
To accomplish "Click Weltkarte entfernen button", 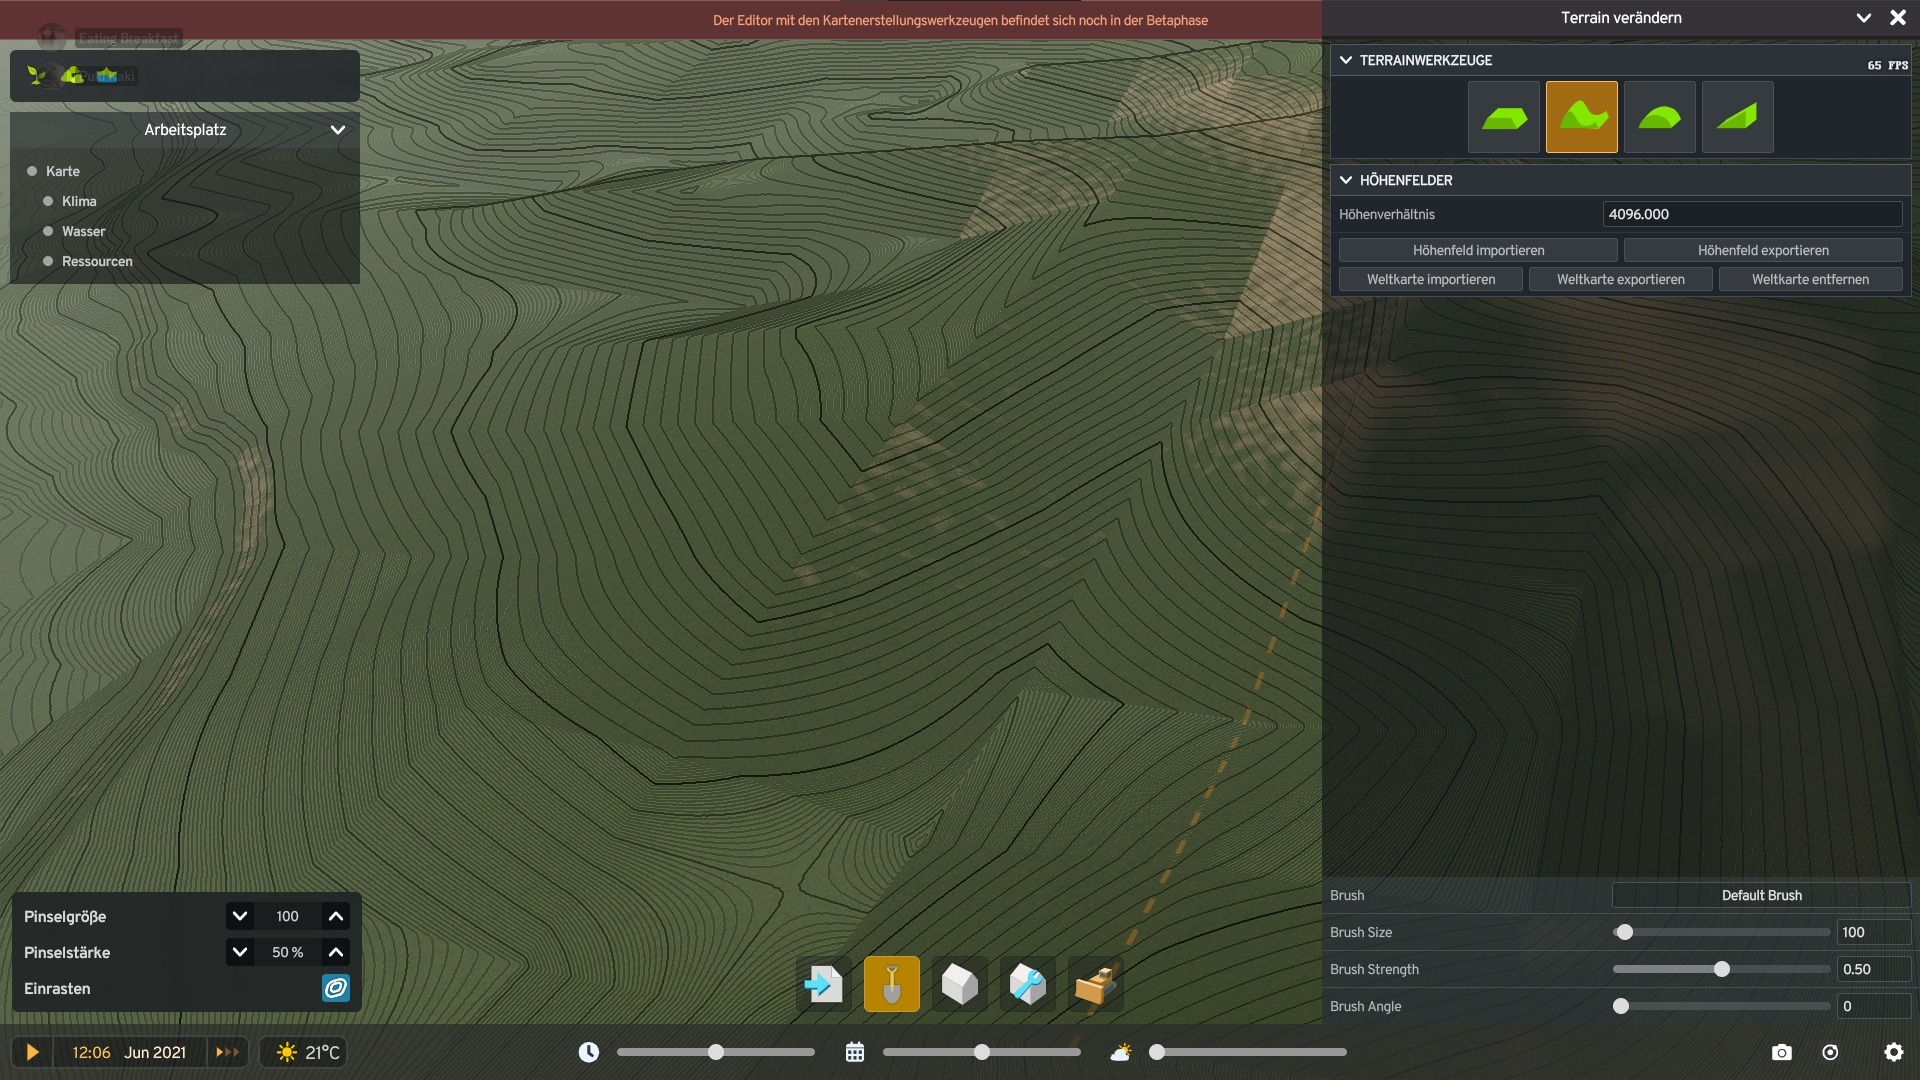I will (x=1810, y=279).
